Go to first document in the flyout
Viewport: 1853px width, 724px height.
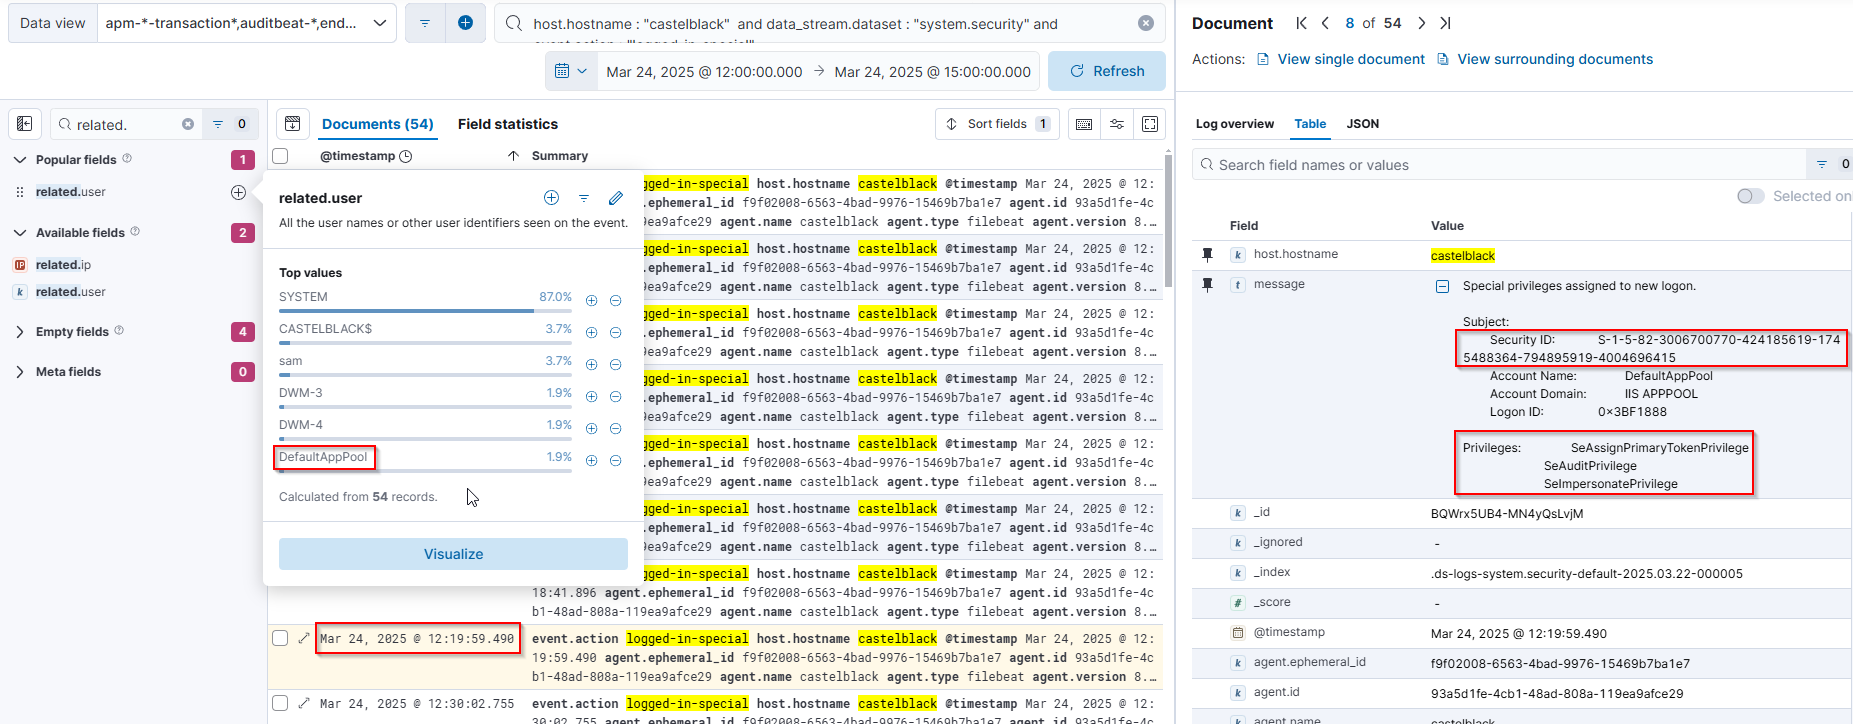coord(1301,23)
